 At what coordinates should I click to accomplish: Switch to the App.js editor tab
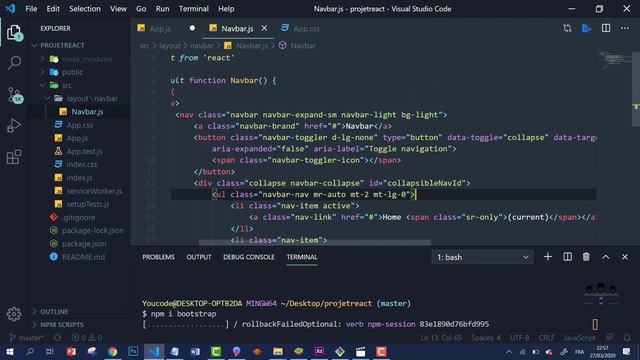coord(160,29)
